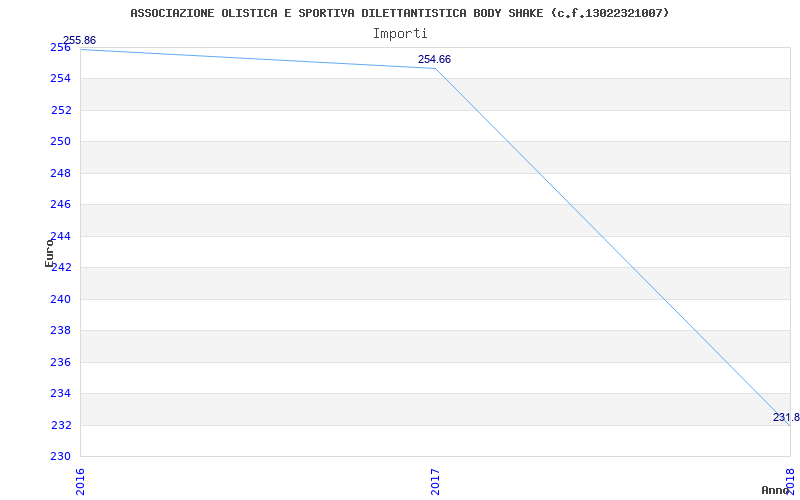The height and width of the screenshot is (500, 800).
Task: Click the 'Euro' y-axis title
Action: click(x=49, y=253)
